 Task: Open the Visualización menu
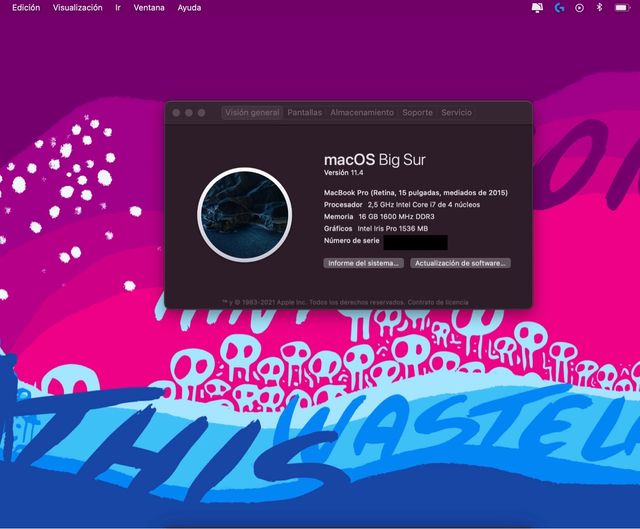[77, 7]
